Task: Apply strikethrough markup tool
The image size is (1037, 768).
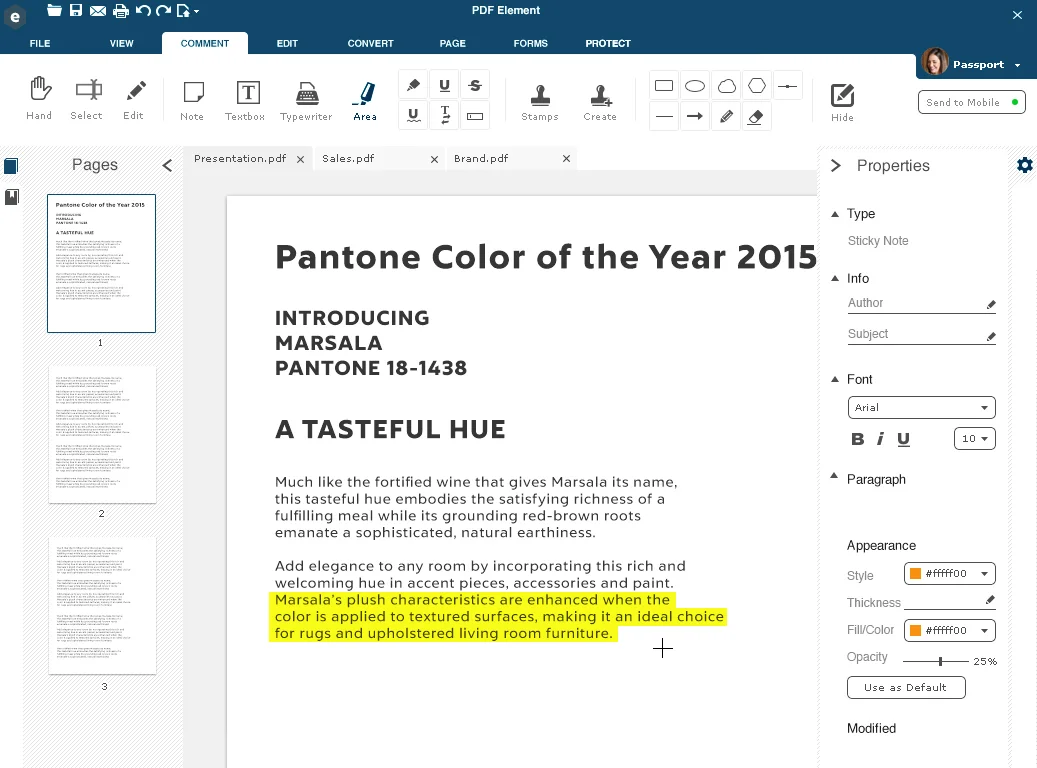Action: 475,85
